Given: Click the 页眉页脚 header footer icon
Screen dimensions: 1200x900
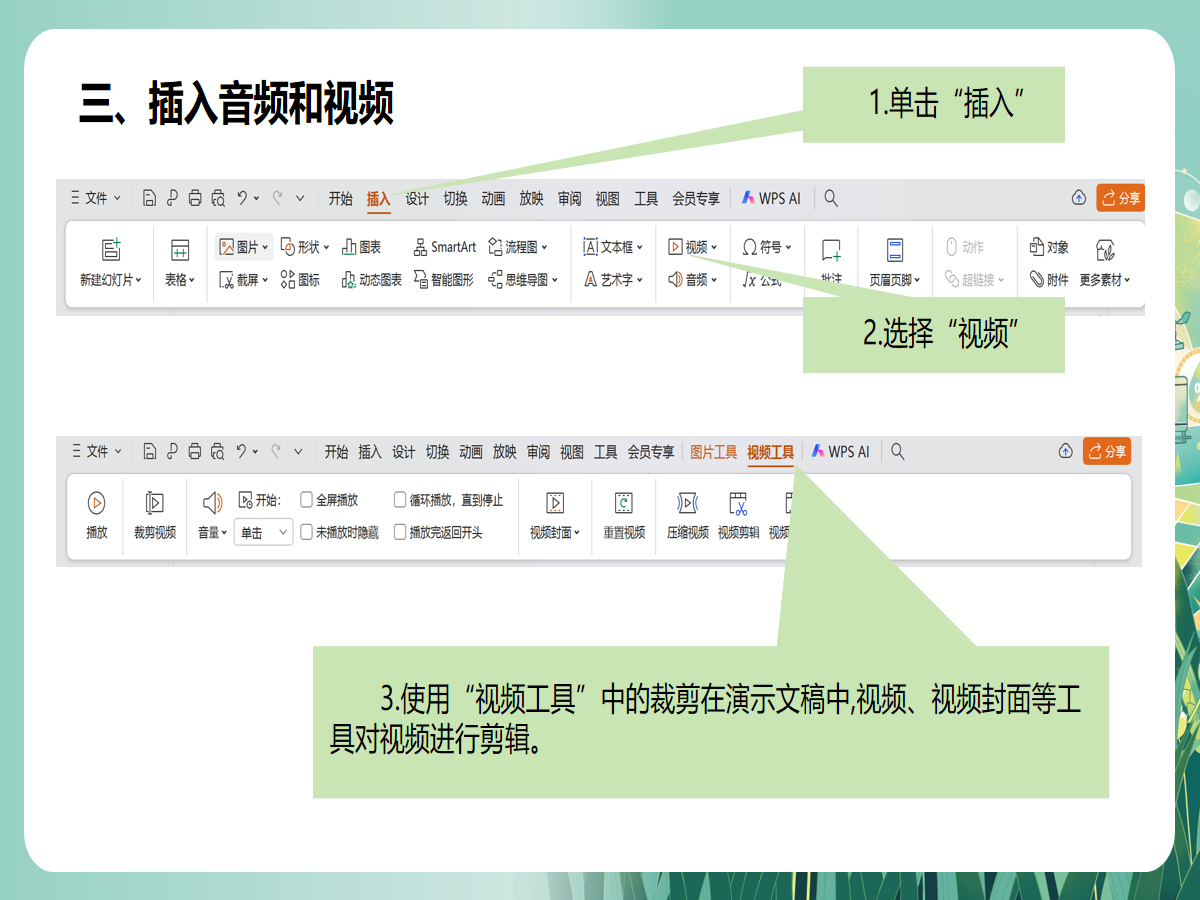Looking at the screenshot, I should 895,250.
